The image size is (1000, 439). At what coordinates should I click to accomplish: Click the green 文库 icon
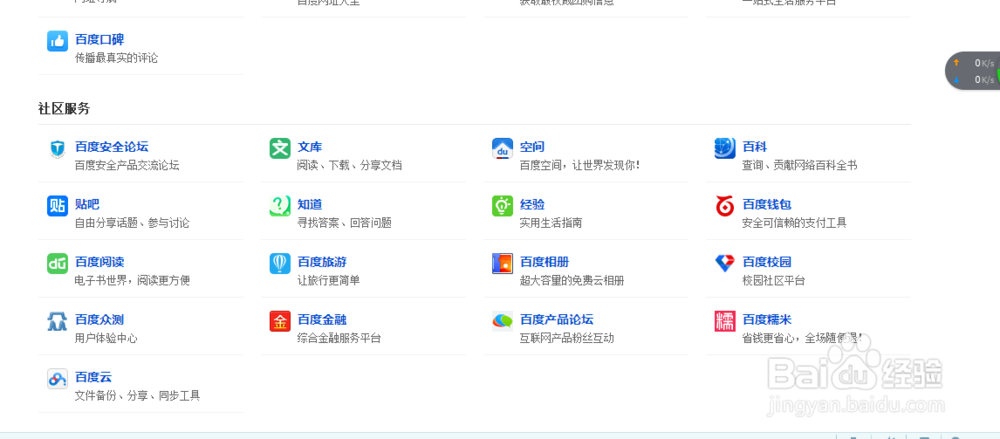[x=280, y=149]
